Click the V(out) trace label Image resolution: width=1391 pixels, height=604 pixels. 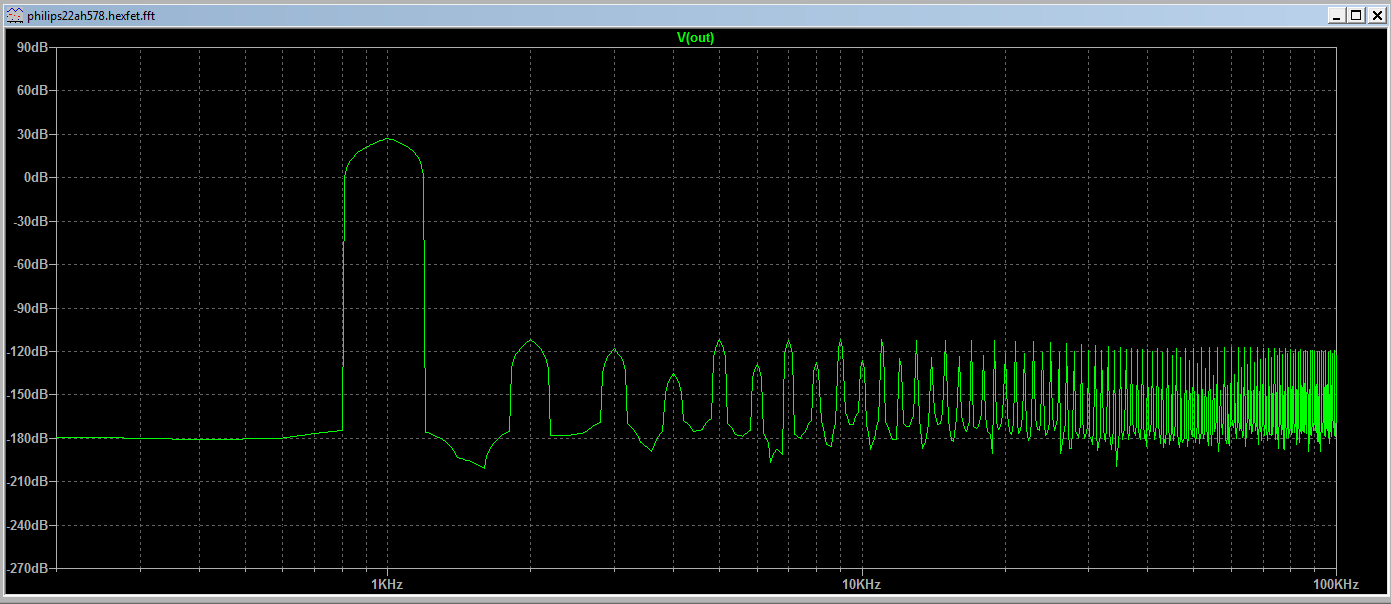tap(695, 38)
